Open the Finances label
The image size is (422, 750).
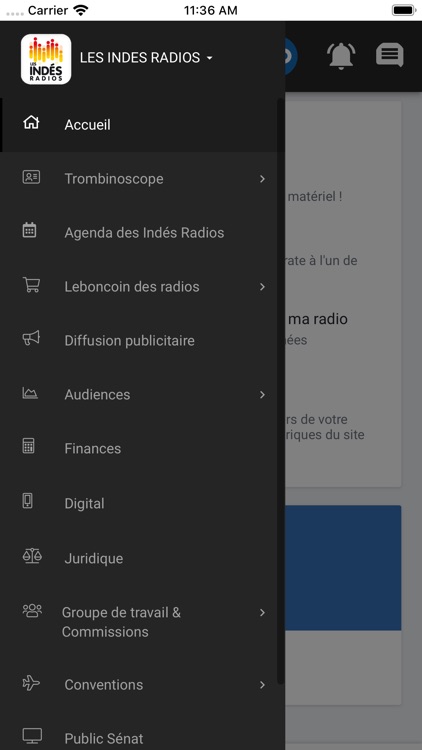pos(92,449)
